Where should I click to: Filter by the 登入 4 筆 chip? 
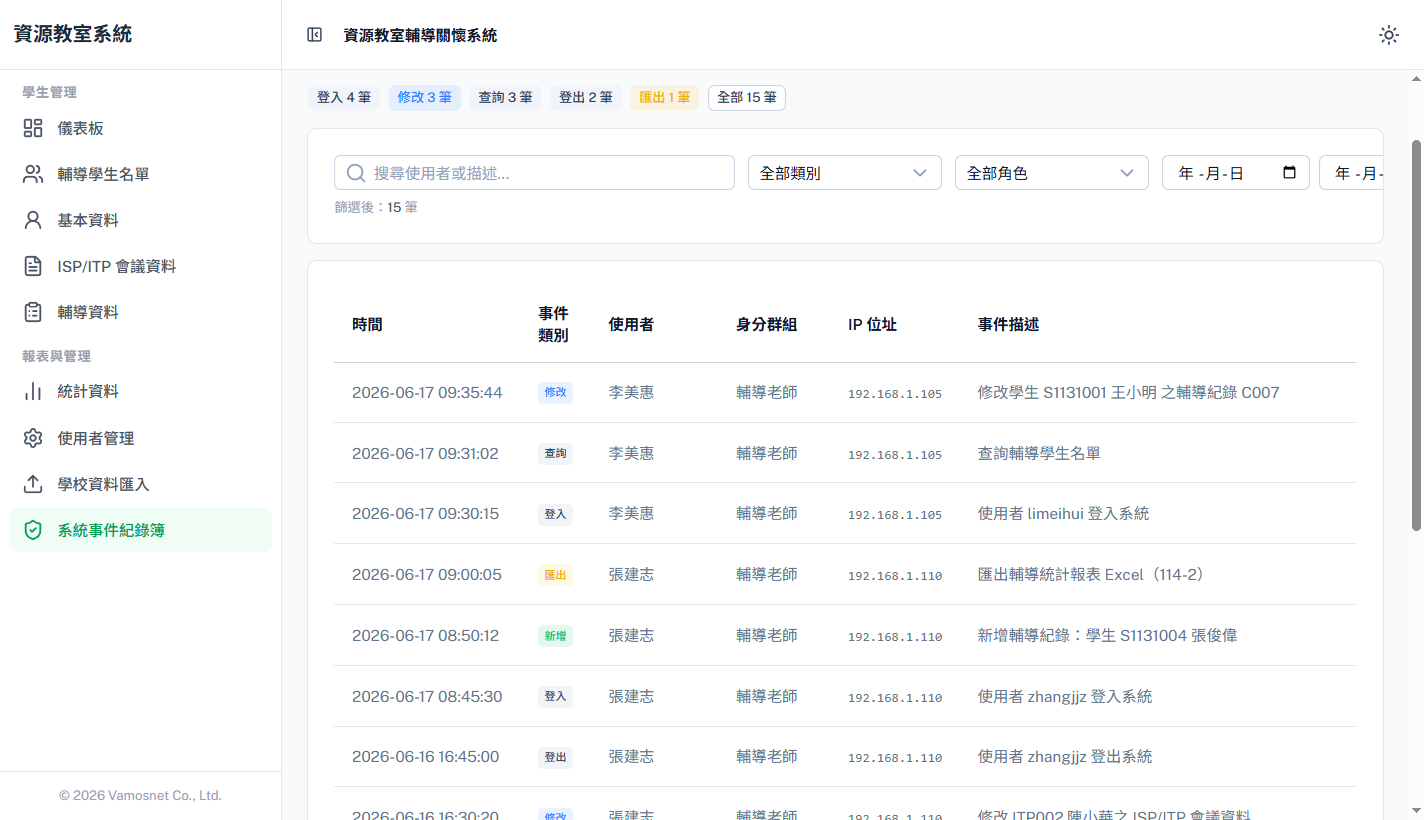click(x=344, y=98)
